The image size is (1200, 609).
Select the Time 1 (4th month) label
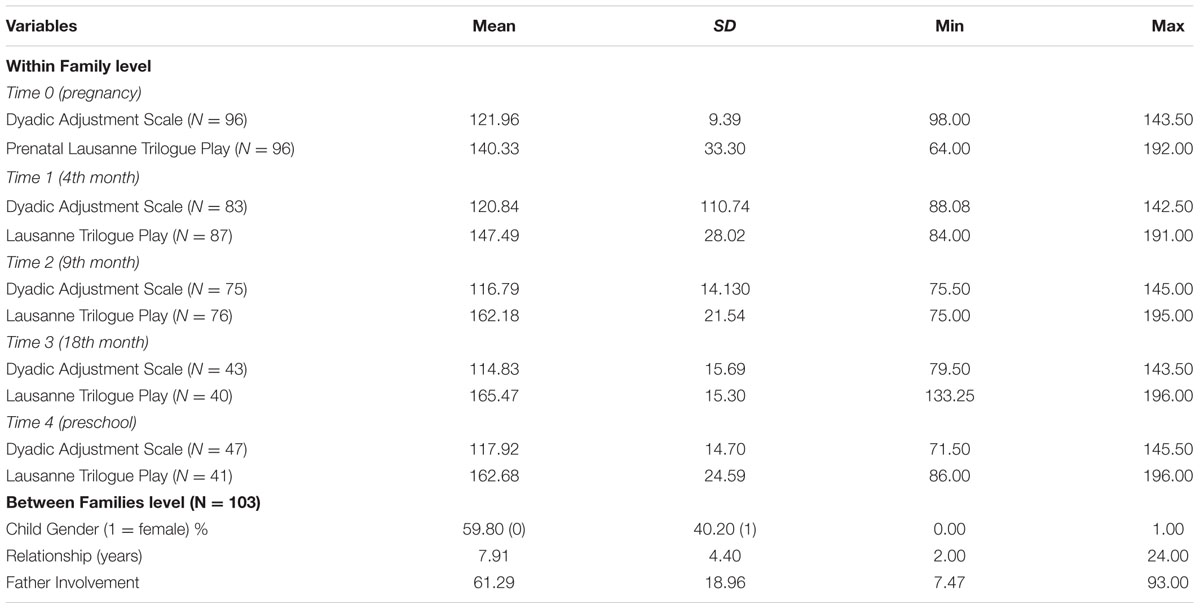pyautogui.click(x=72, y=178)
